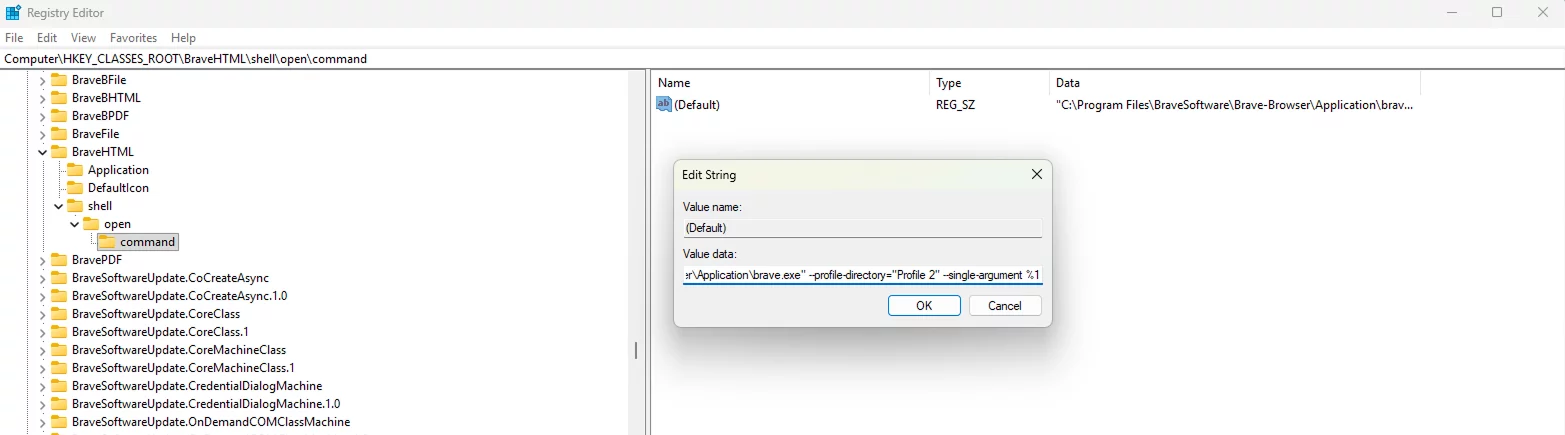Expand the BraveBHTML tree node
1565x435 pixels.
point(42,98)
